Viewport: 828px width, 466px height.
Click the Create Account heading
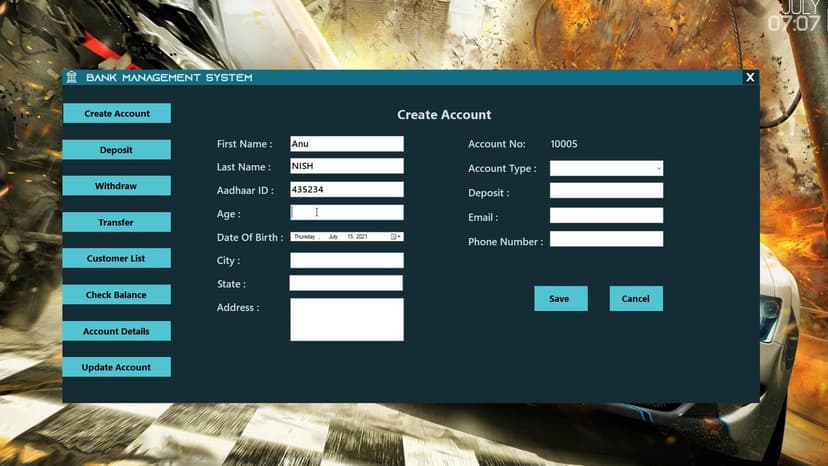pos(444,115)
